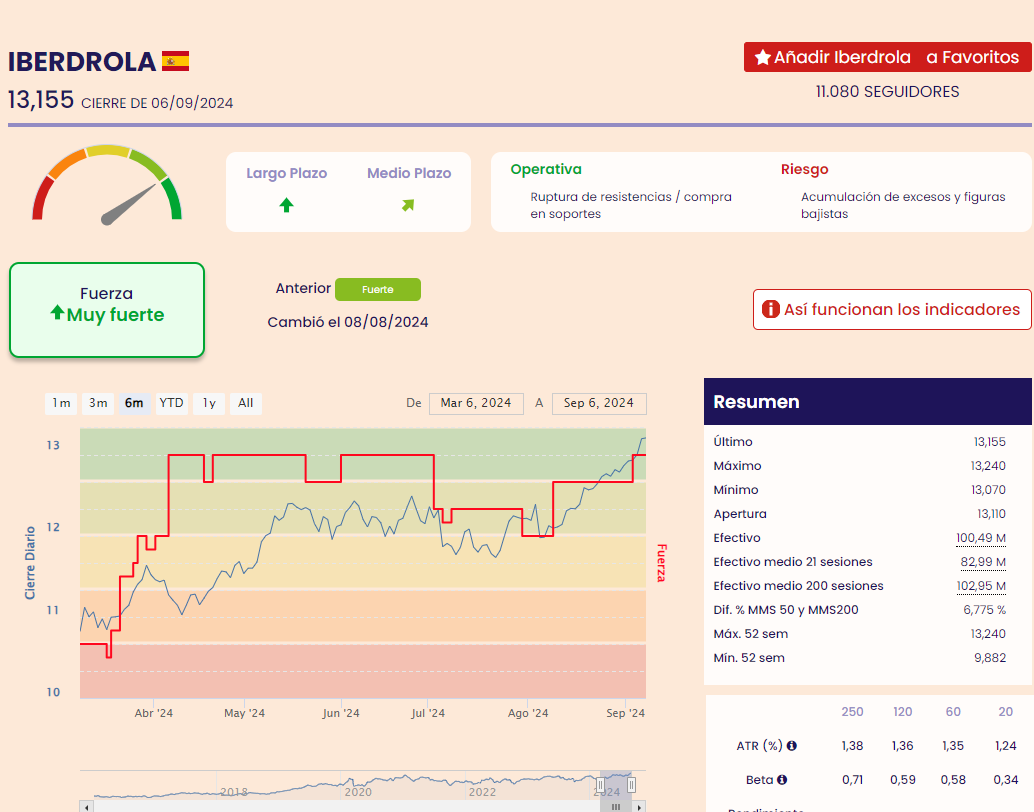Image resolution: width=1034 pixels, height=812 pixels.
Task: Click the Dif. % value 6,775 %
Action: [x=985, y=609]
